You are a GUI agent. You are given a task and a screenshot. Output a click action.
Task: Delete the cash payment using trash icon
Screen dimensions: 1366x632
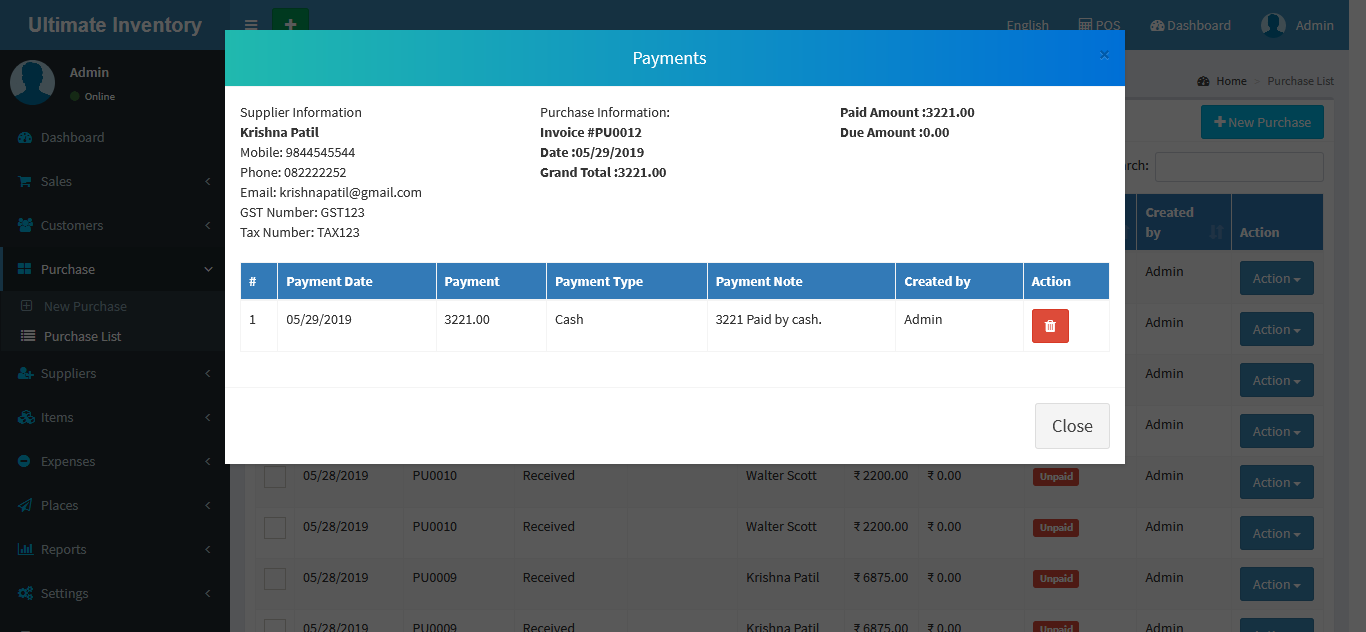click(1050, 326)
